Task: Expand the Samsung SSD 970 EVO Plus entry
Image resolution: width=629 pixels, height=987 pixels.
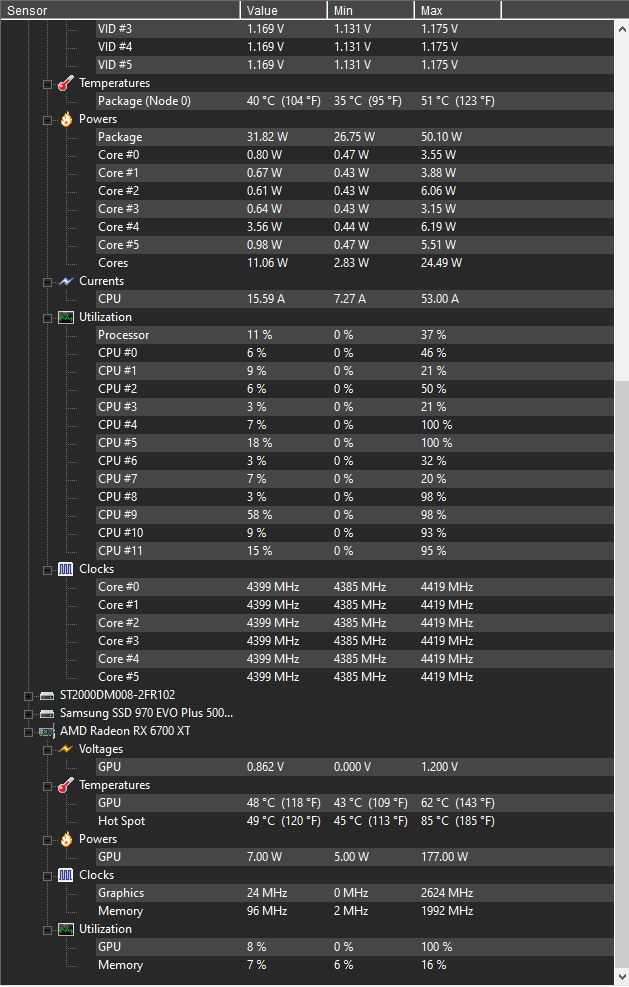Action: click(28, 712)
